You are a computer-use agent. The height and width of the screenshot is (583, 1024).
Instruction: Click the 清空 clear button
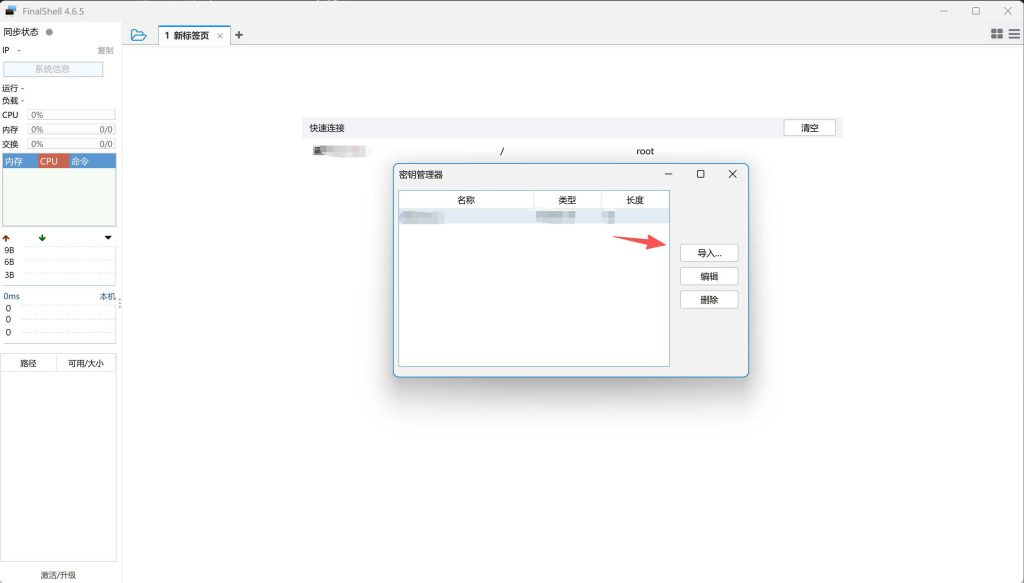pos(810,128)
